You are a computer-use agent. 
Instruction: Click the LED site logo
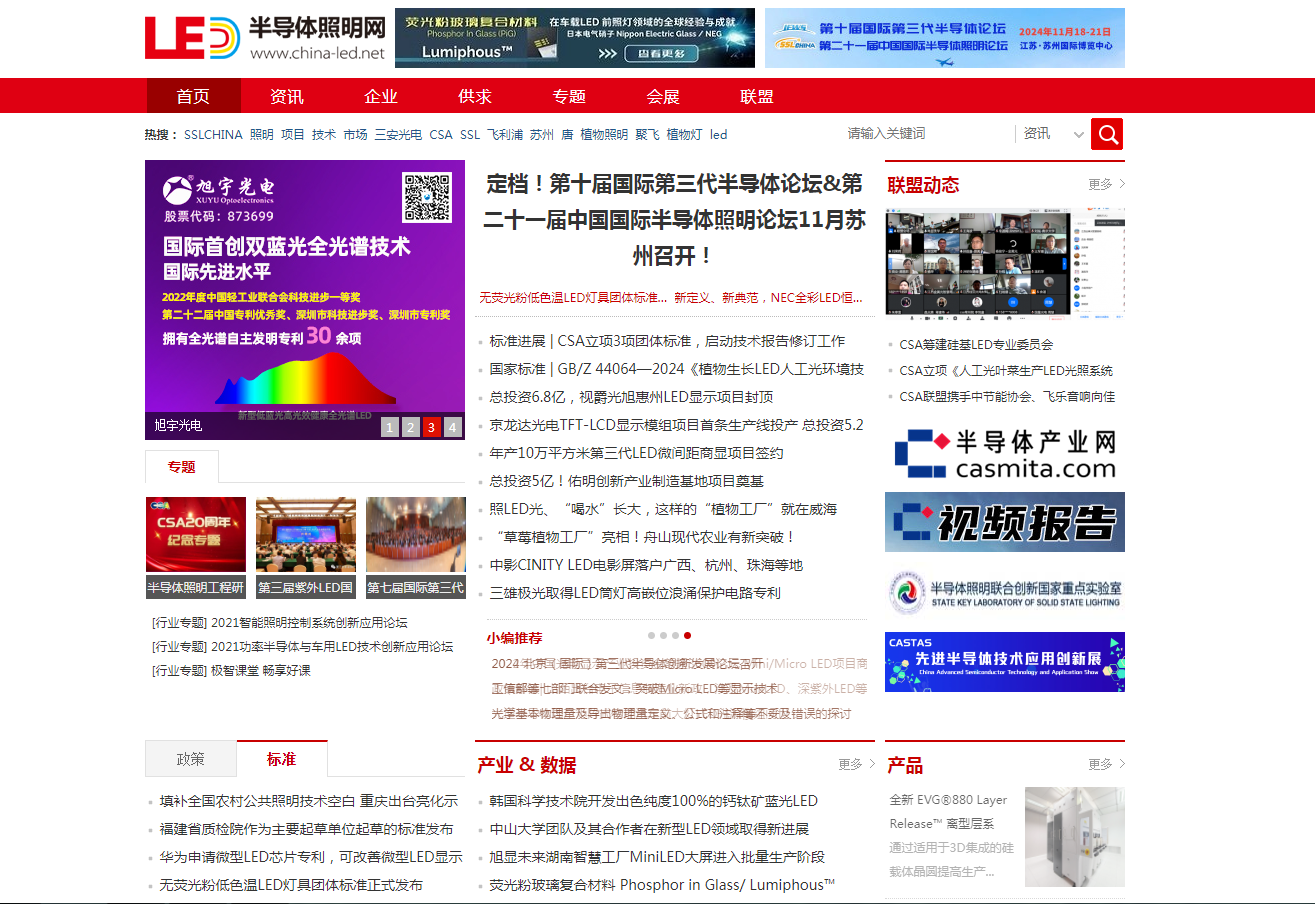[265, 38]
